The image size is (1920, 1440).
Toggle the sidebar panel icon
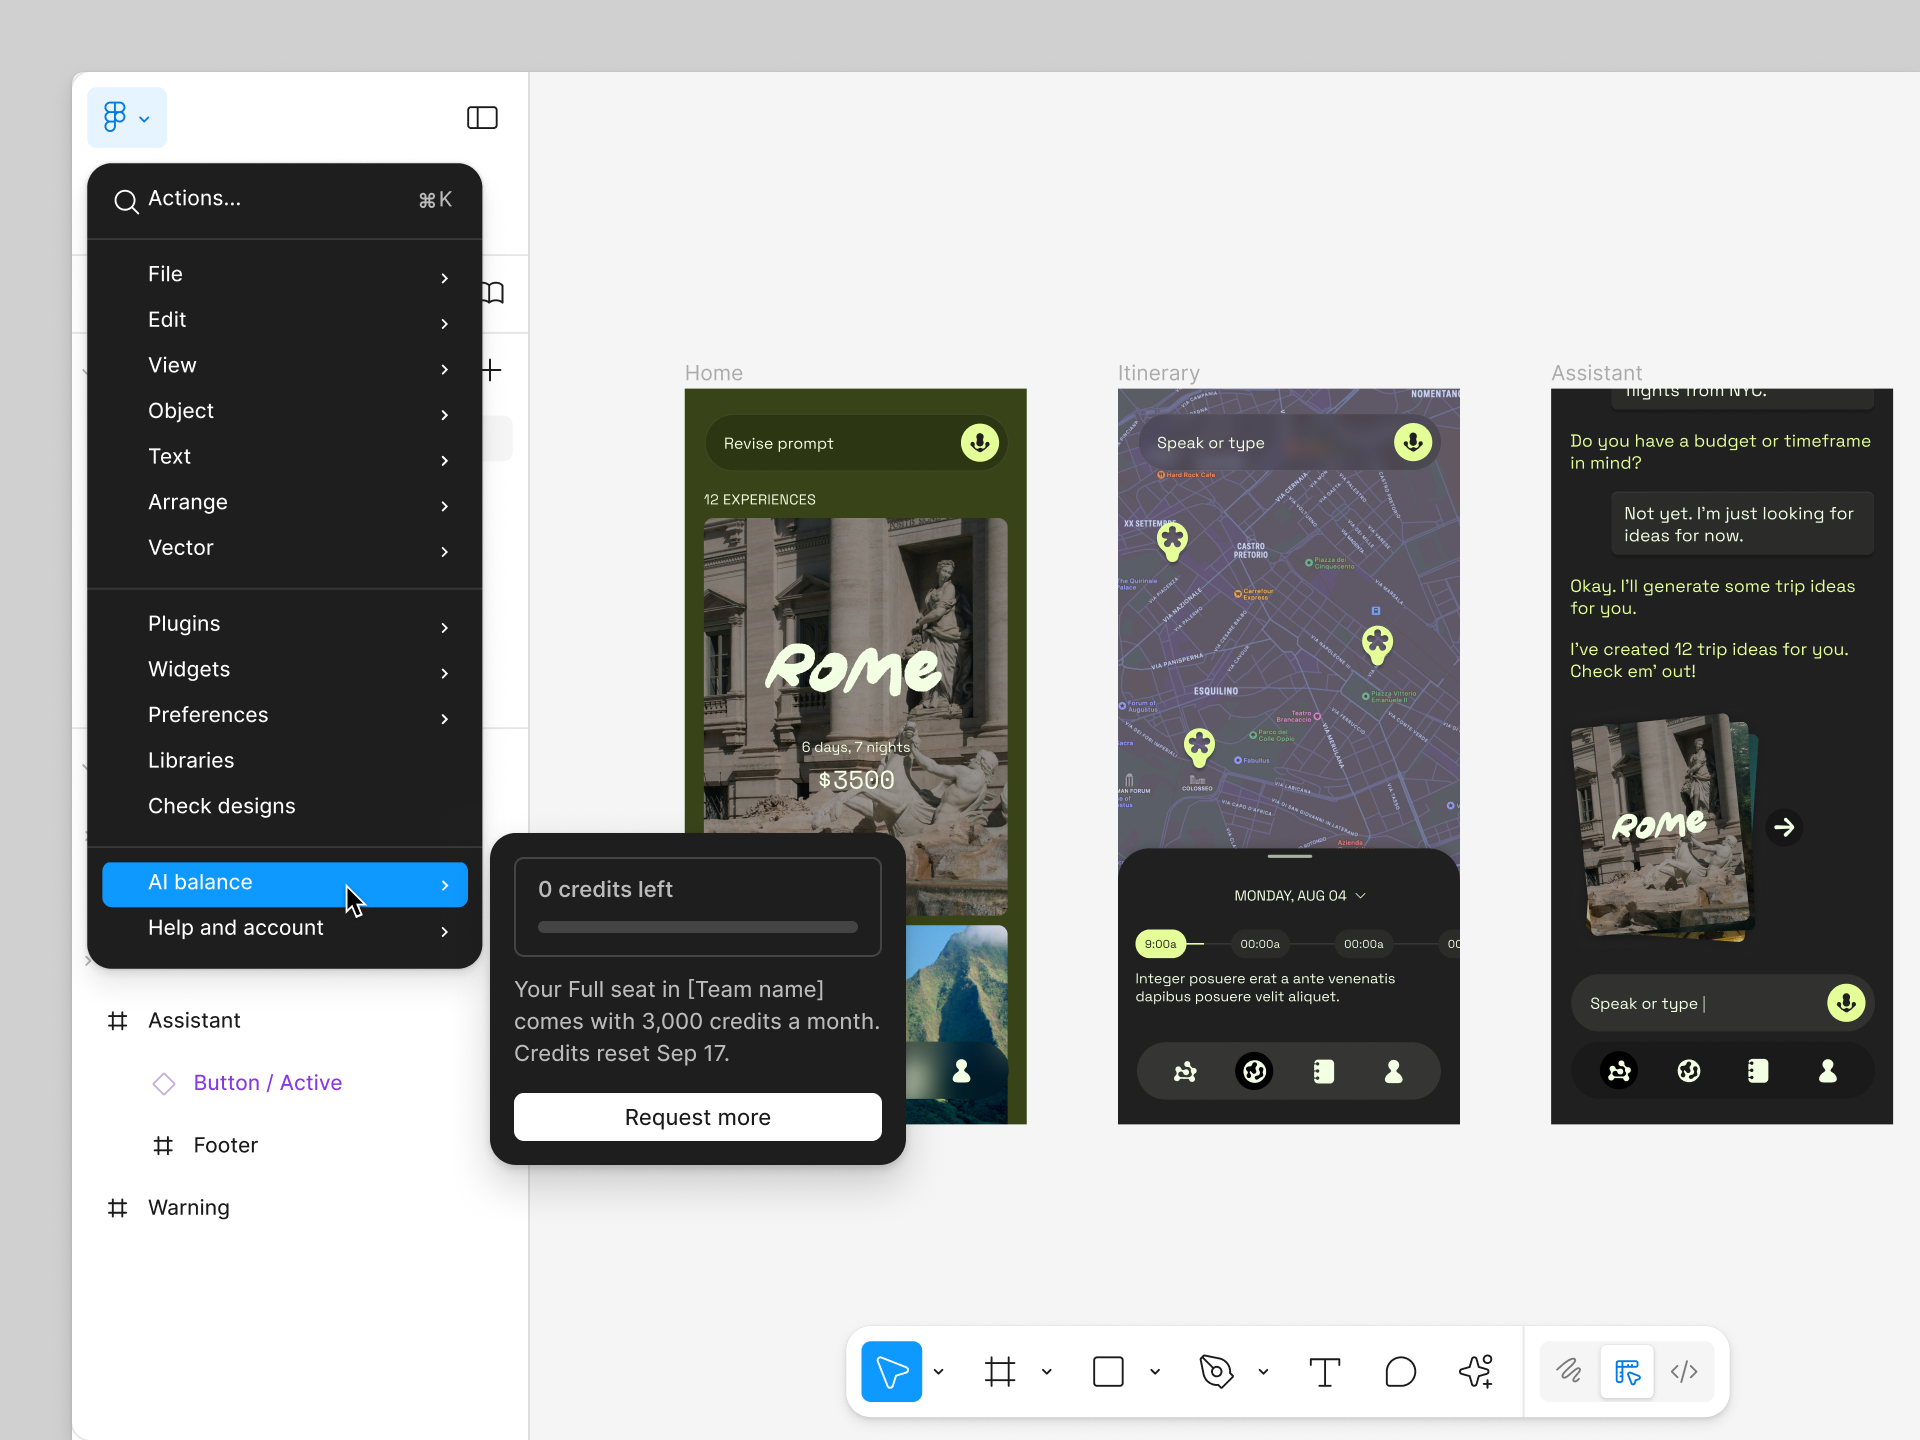click(482, 118)
